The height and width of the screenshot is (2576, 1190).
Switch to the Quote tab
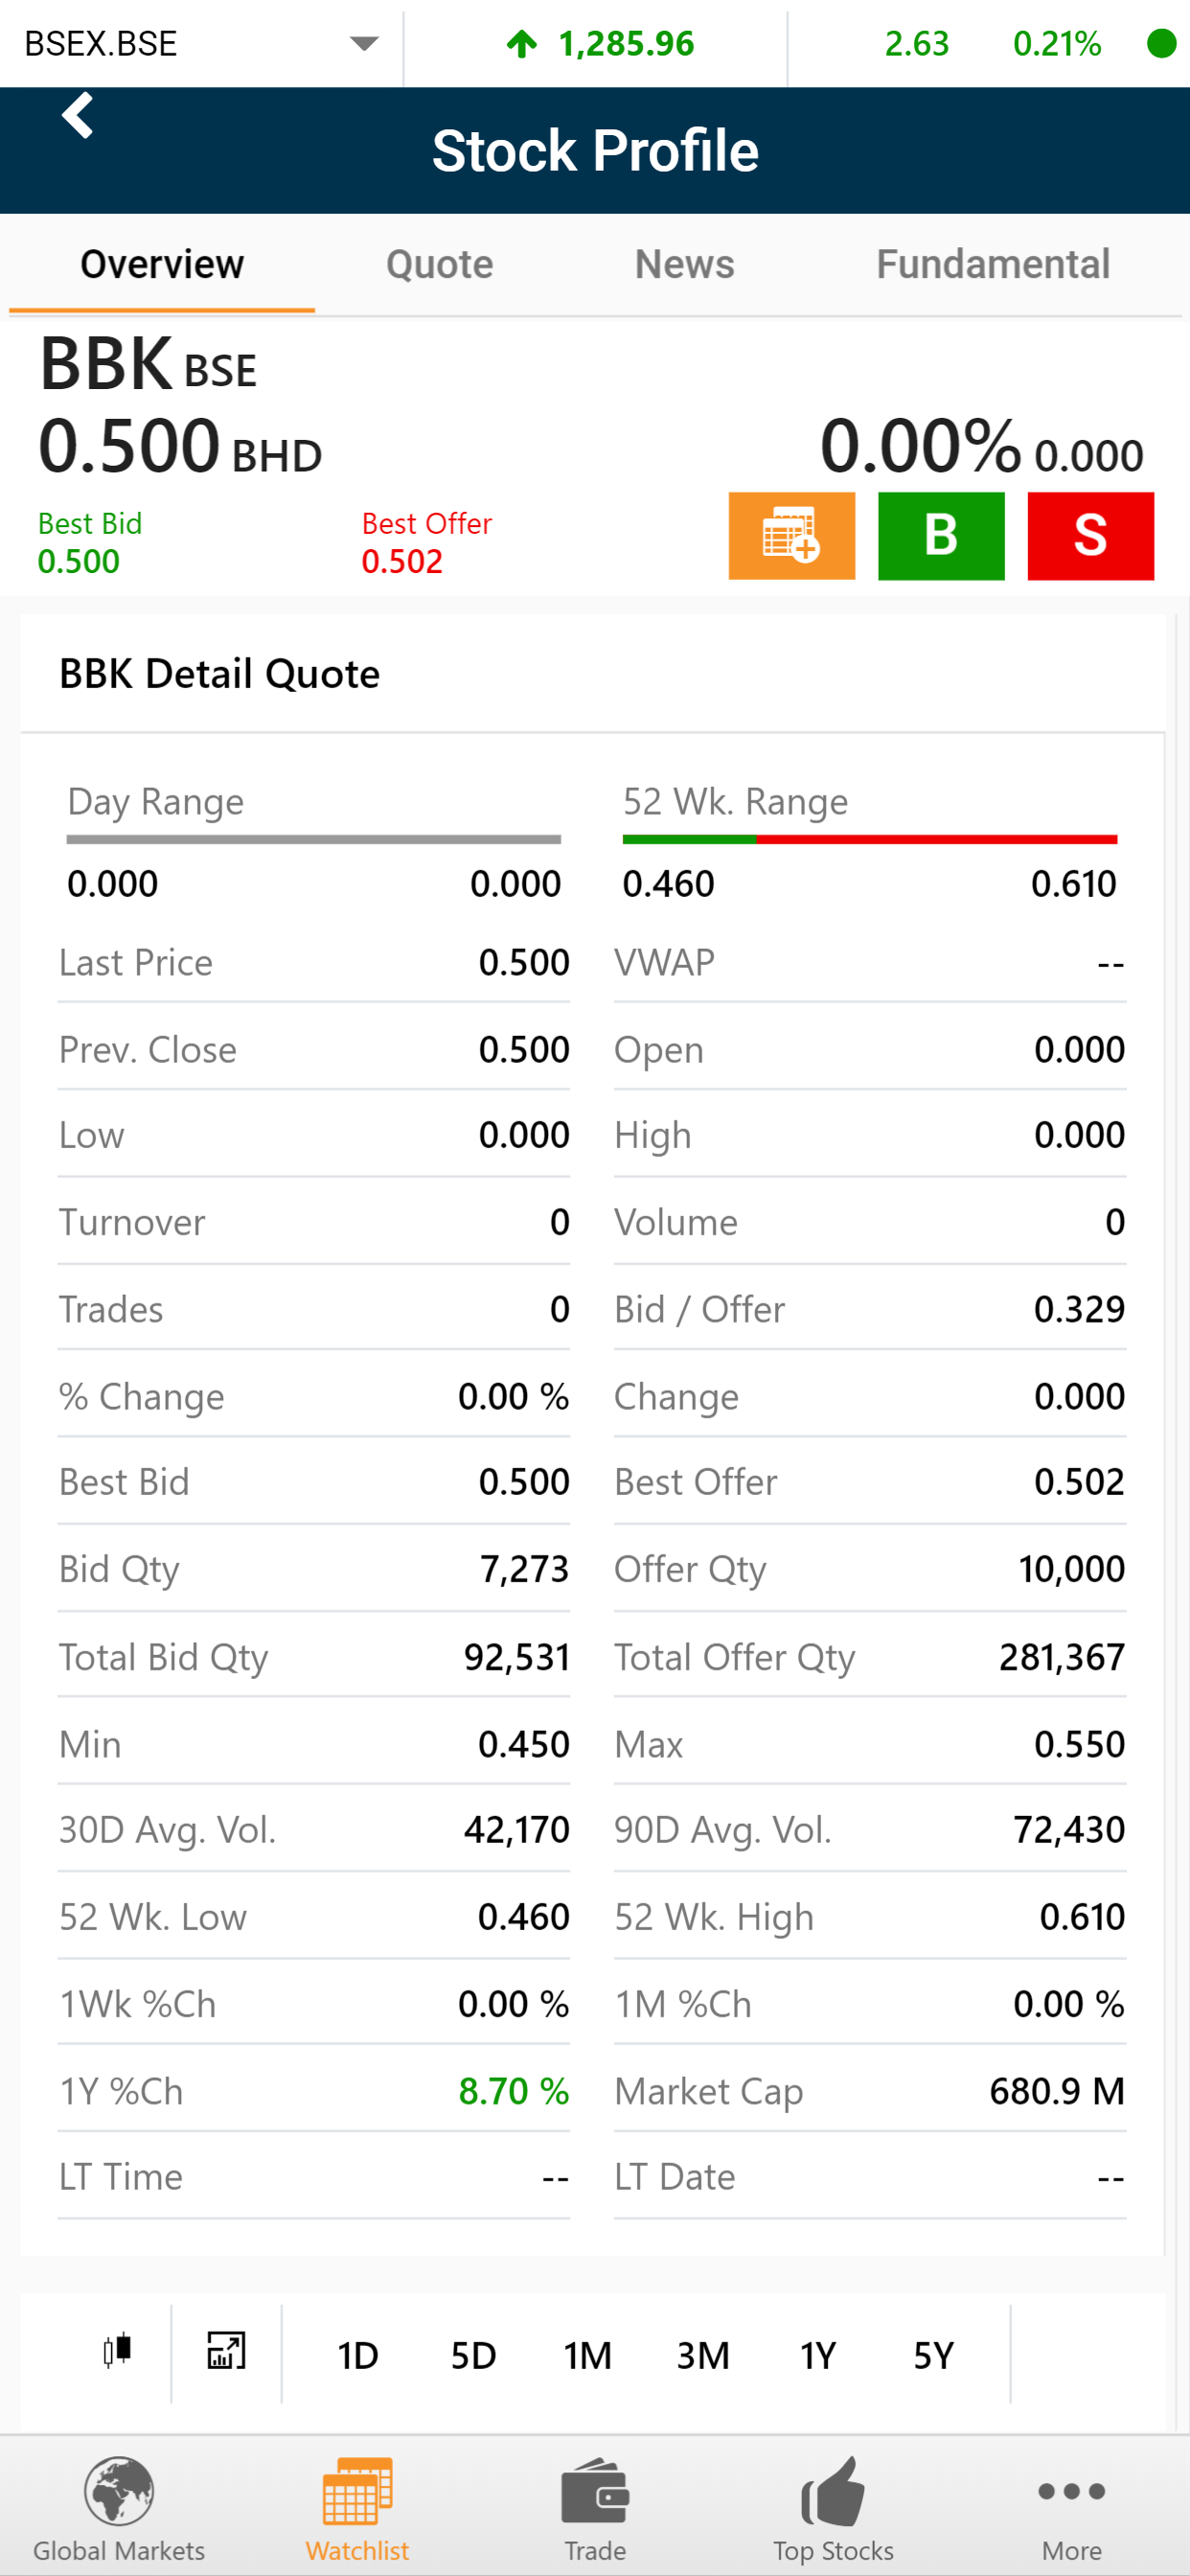pyautogui.click(x=440, y=264)
